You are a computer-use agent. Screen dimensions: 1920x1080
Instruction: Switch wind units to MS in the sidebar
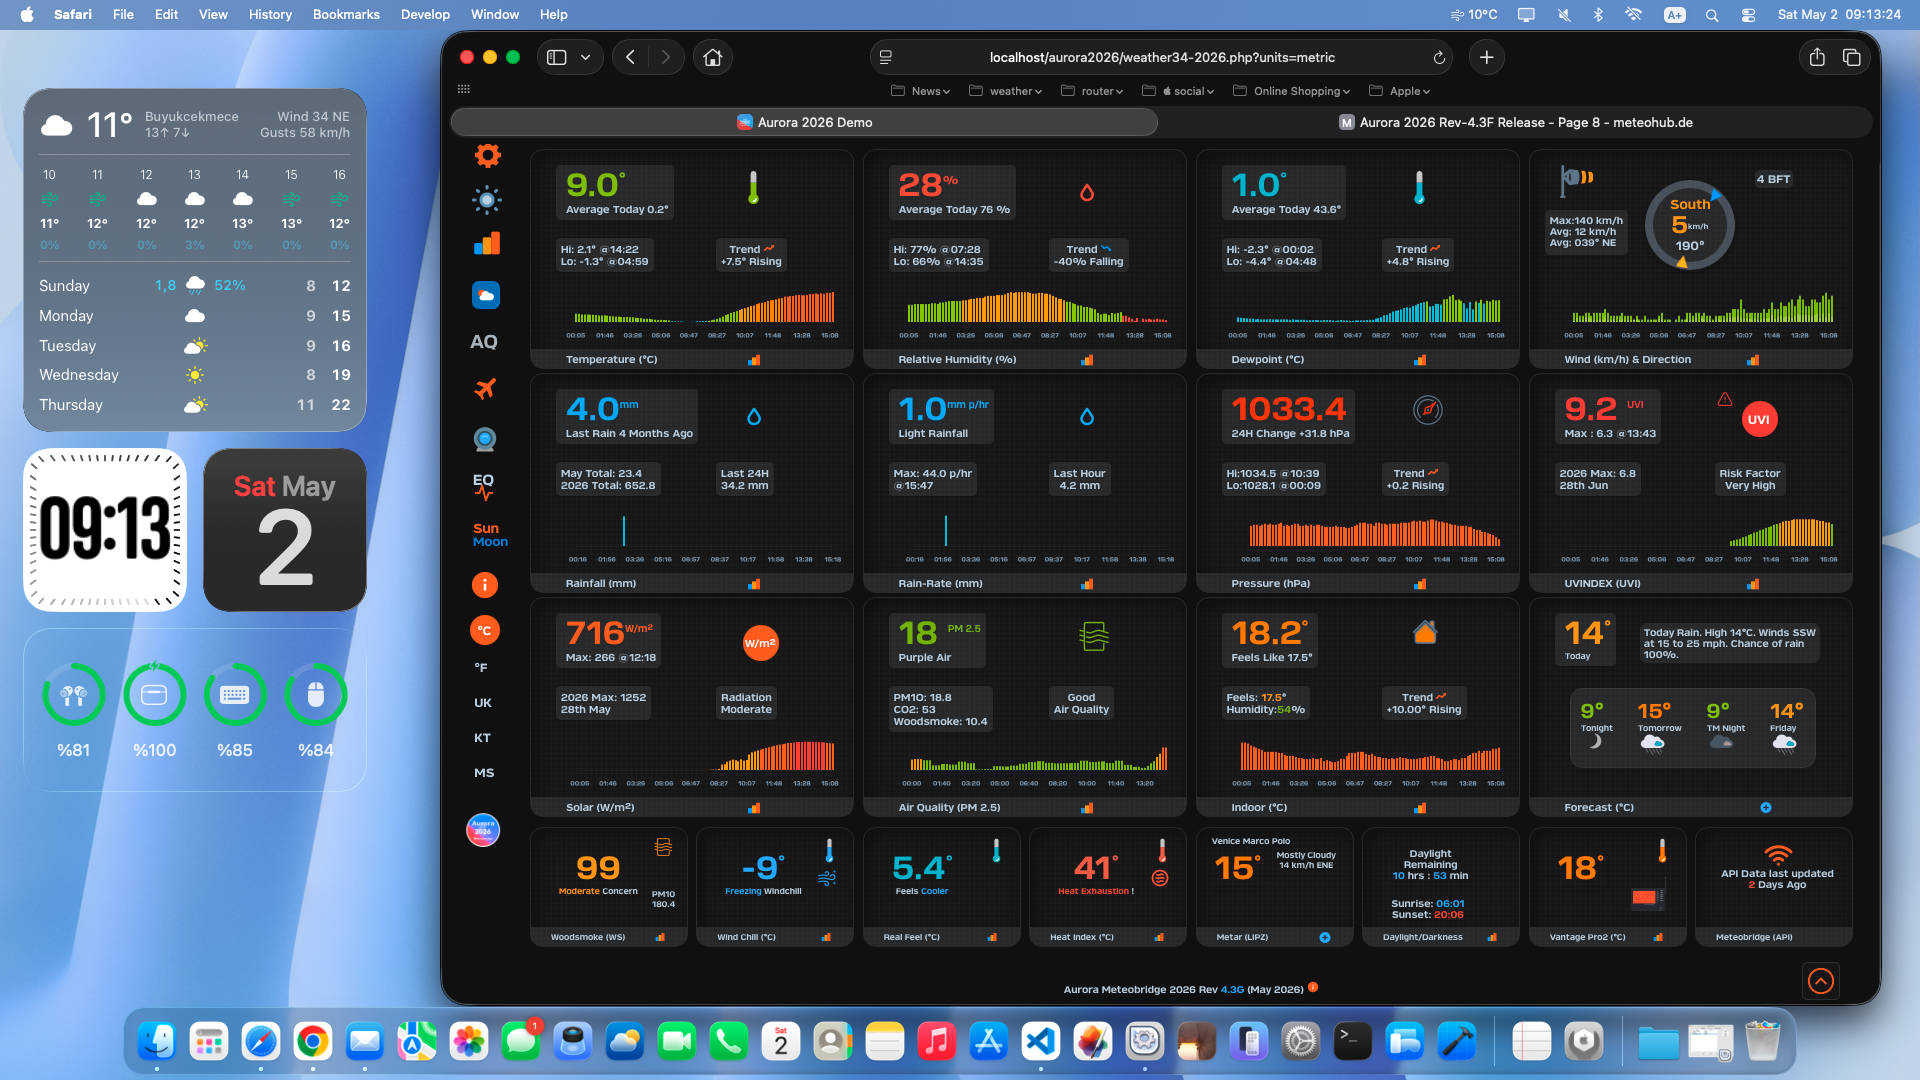[484, 773]
